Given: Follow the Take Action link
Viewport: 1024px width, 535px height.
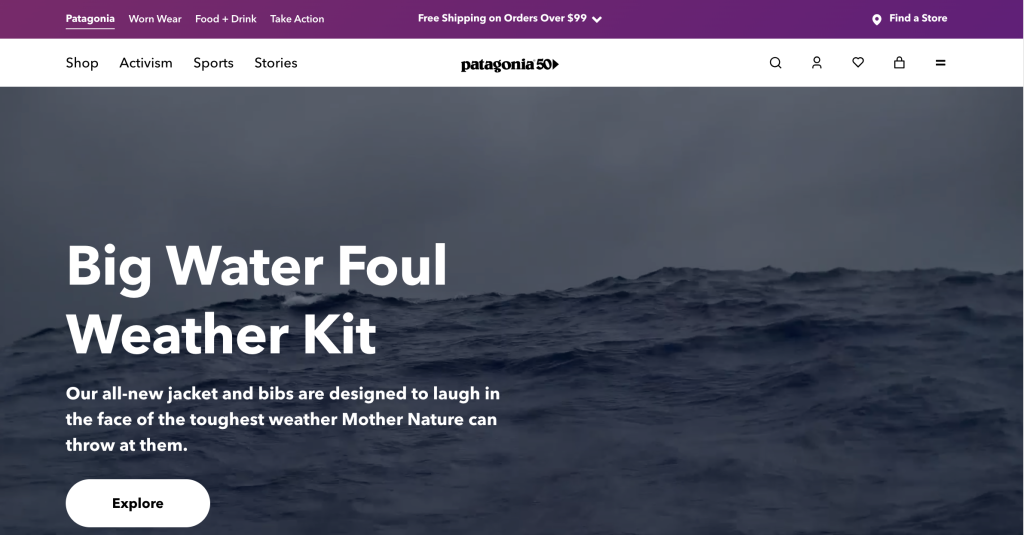Looking at the screenshot, I should coord(297,19).
